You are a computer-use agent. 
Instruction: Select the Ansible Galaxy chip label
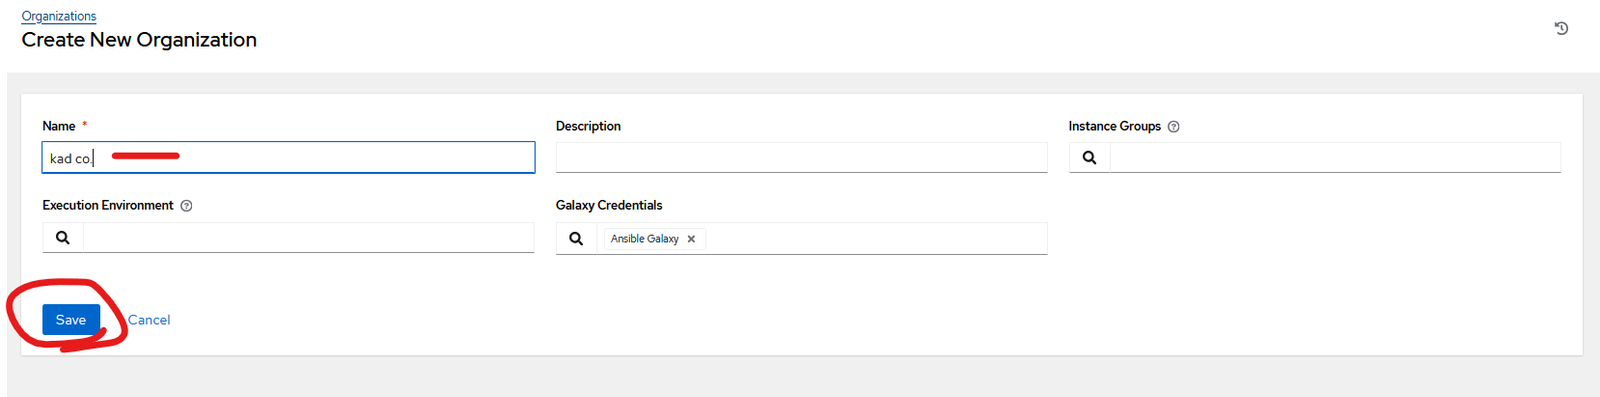(x=645, y=239)
